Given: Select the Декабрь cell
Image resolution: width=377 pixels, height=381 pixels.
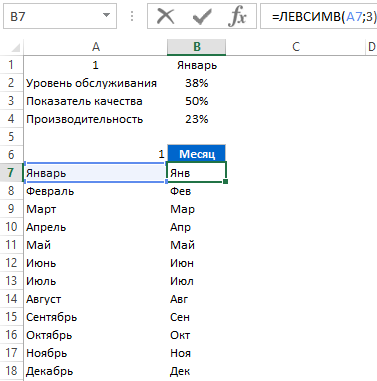Looking at the screenshot, I should click(x=95, y=371).
